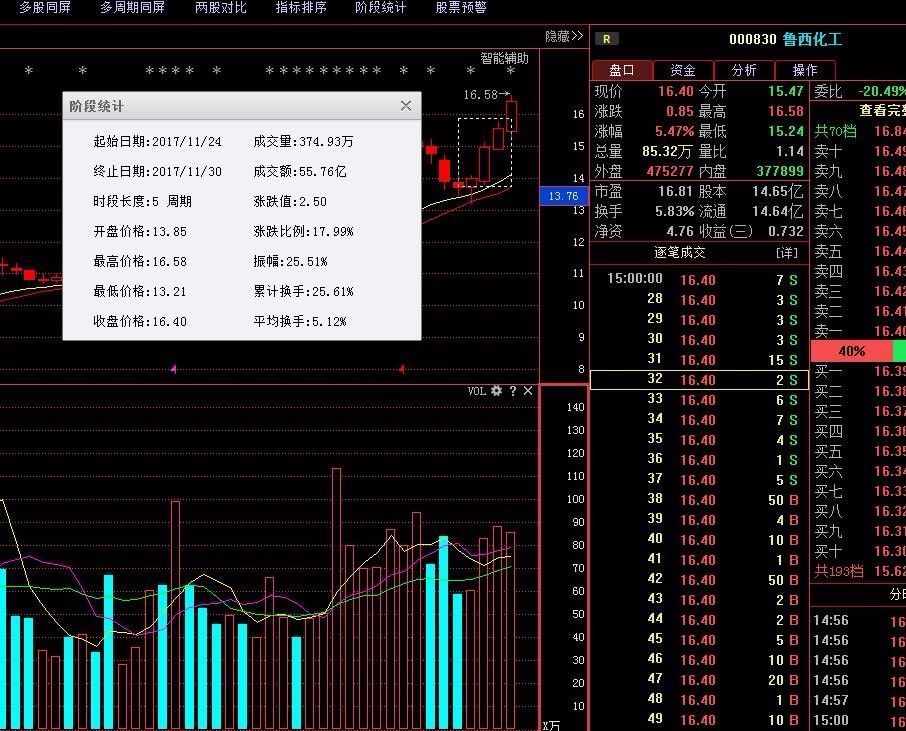Click 共70档 sell depth entry
The height and width of the screenshot is (731, 906).
835,131
